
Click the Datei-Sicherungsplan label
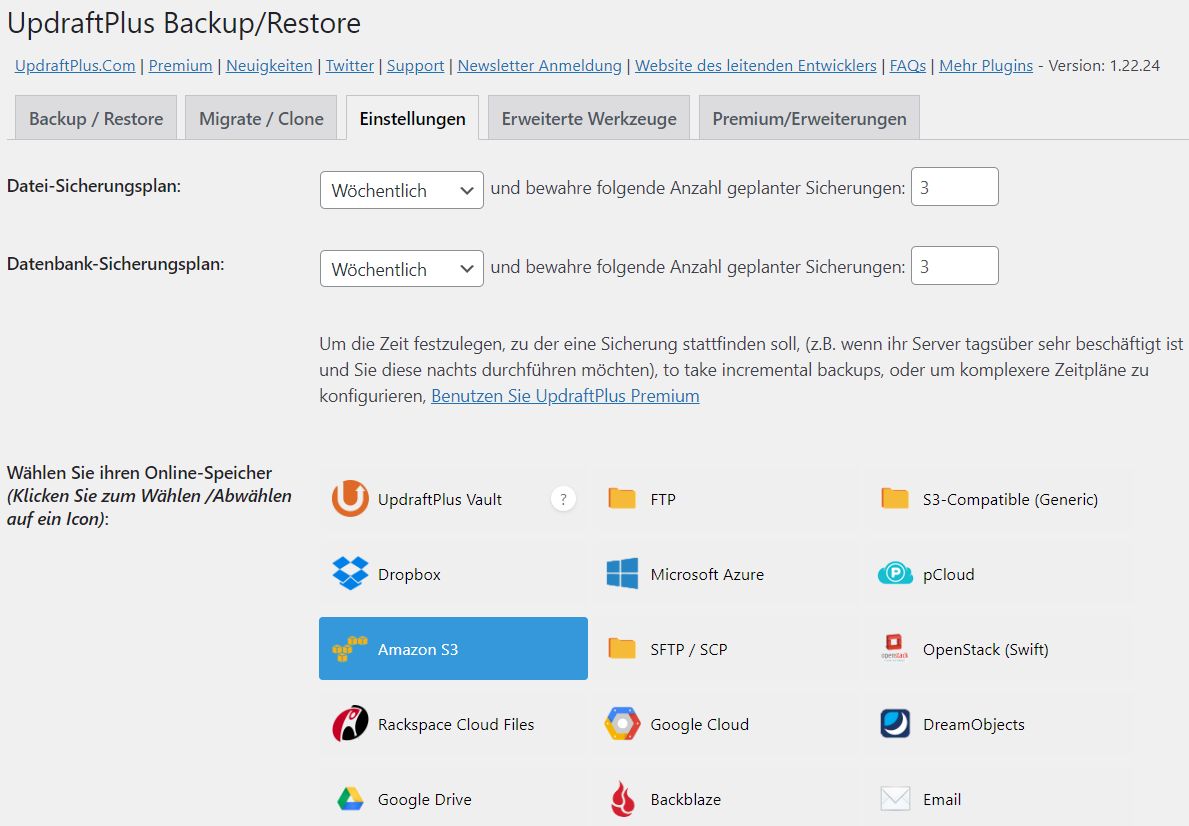click(x=94, y=186)
